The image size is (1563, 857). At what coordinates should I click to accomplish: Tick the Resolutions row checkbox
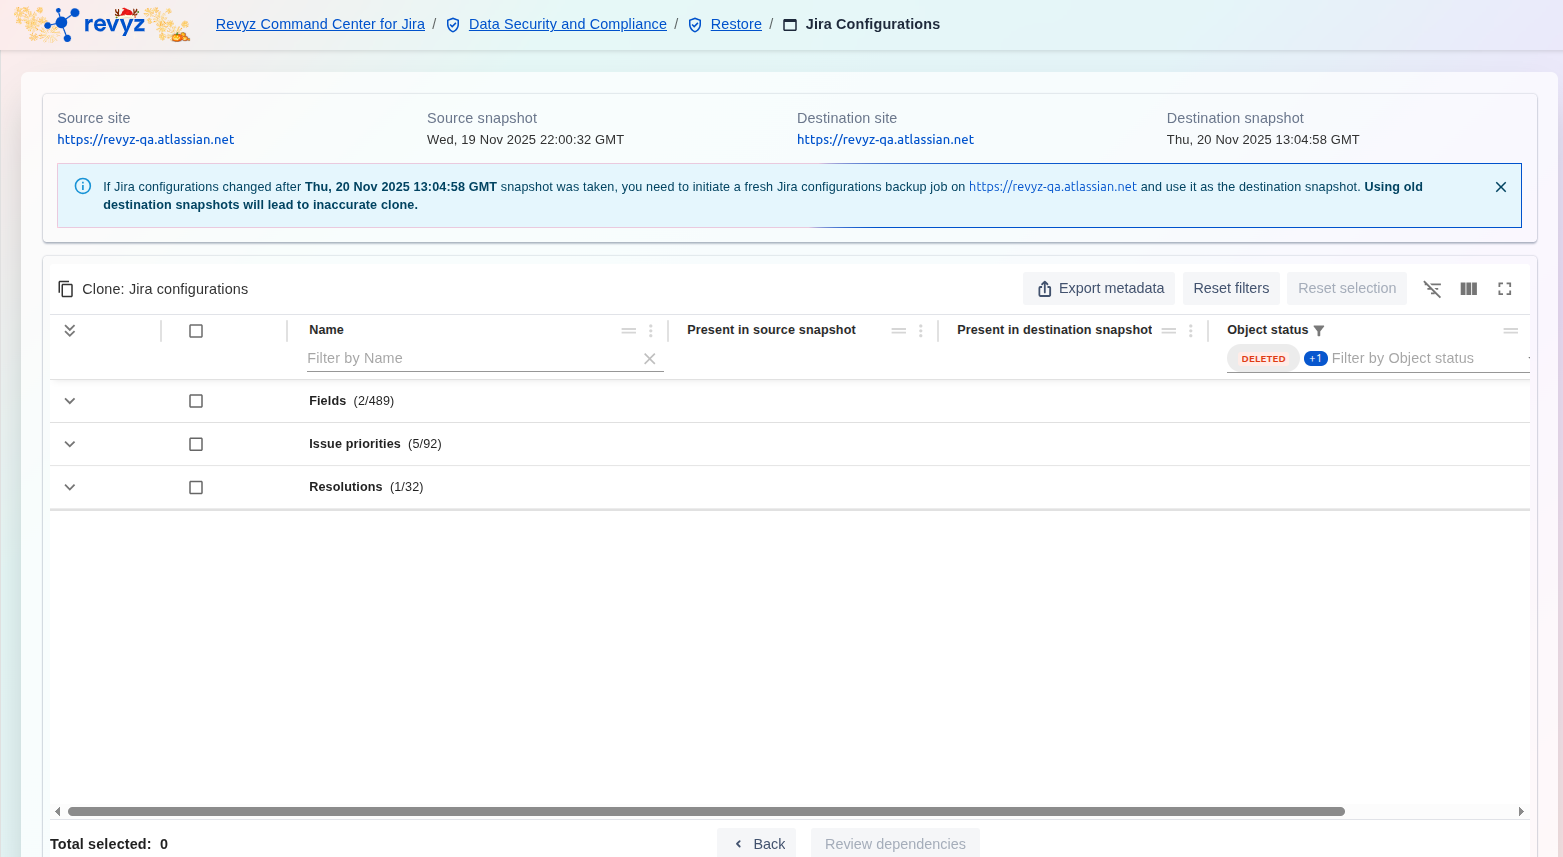coord(196,487)
